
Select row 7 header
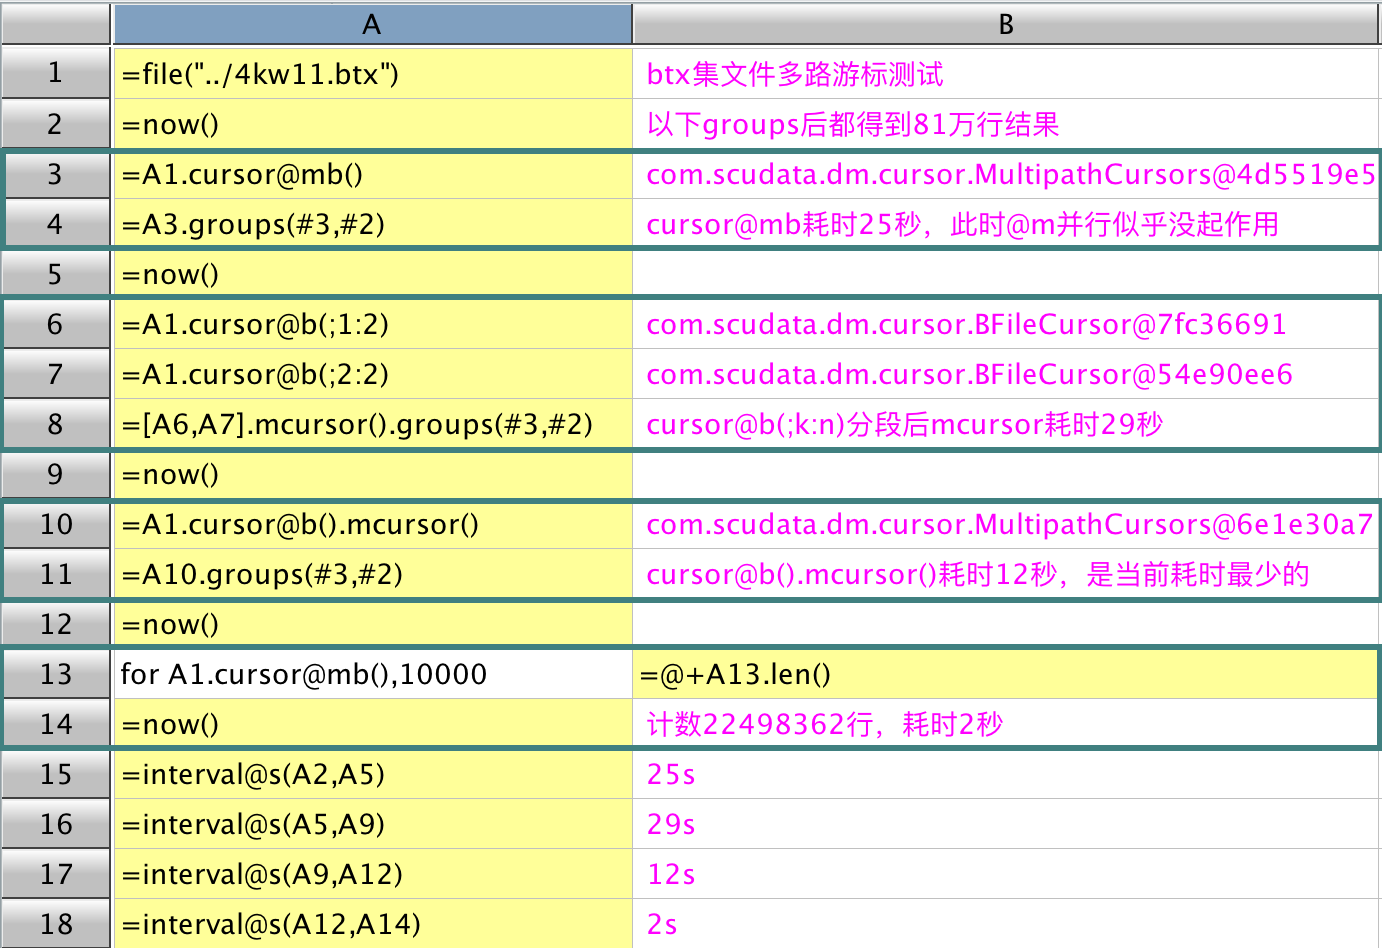point(55,373)
